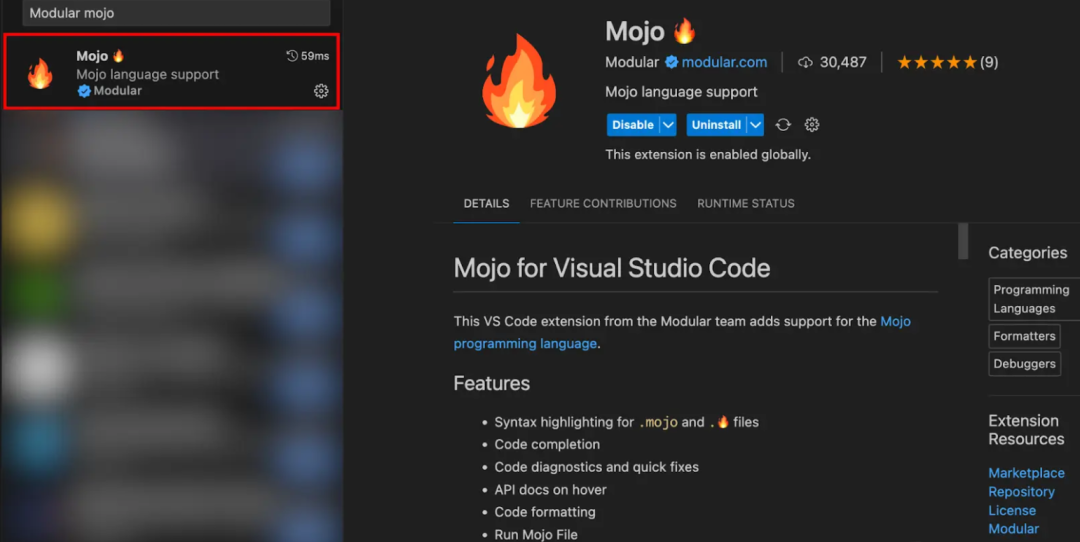
Task: Click the extensions search field
Action: [176, 13]
